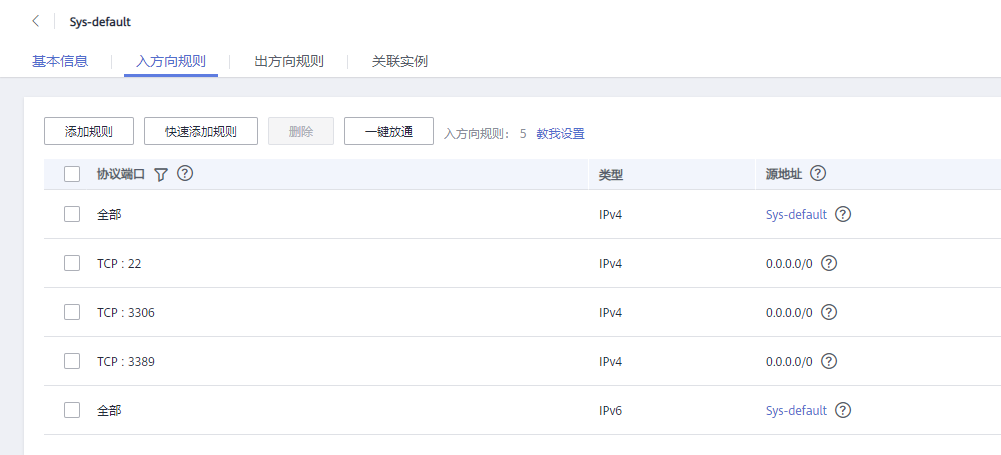Click 0.0.0.0/0 in the TCP : 3389 row
The height and width of the screenshot is (455, 1001).
click(789, 362)
